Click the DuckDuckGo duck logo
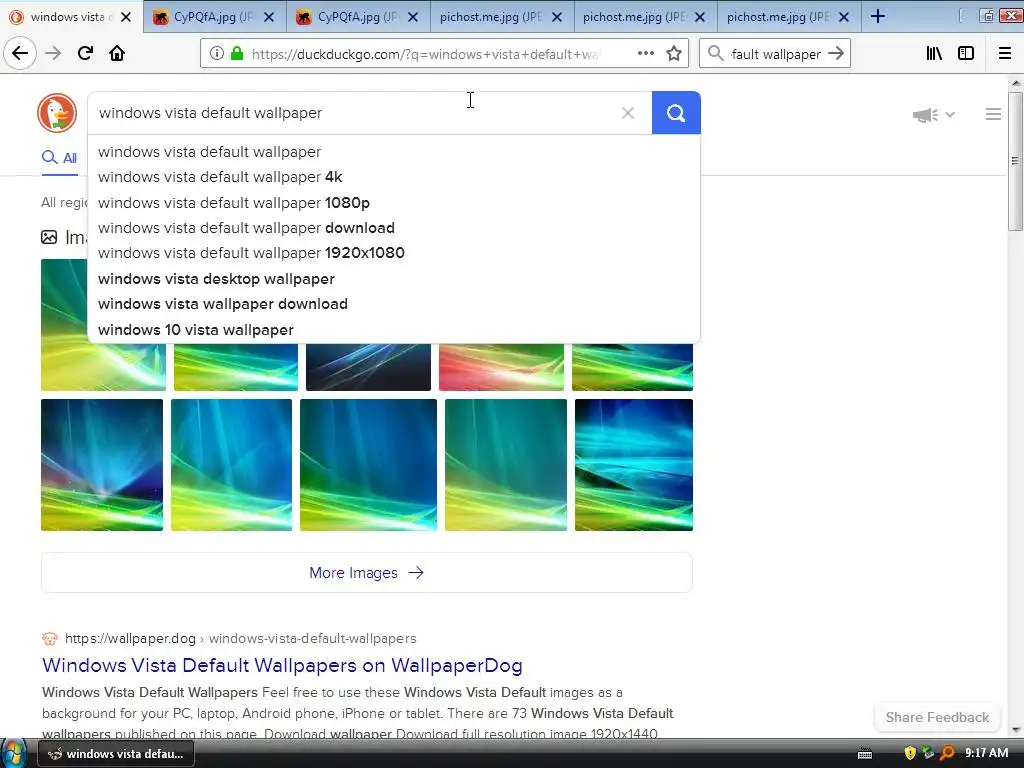The width and height of the screenshot is (1024, 768). click(x=57, y=113)
